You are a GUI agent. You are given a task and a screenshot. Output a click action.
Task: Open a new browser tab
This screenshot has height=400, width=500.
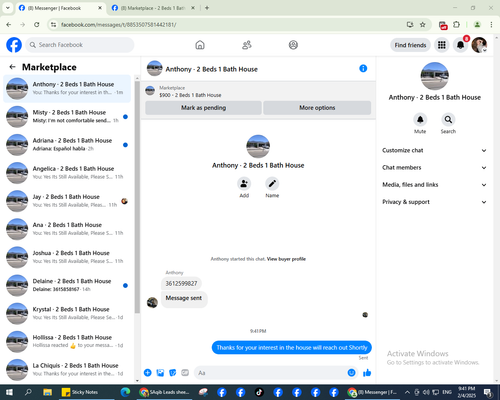pyautogui.click(x=207, y=8)
